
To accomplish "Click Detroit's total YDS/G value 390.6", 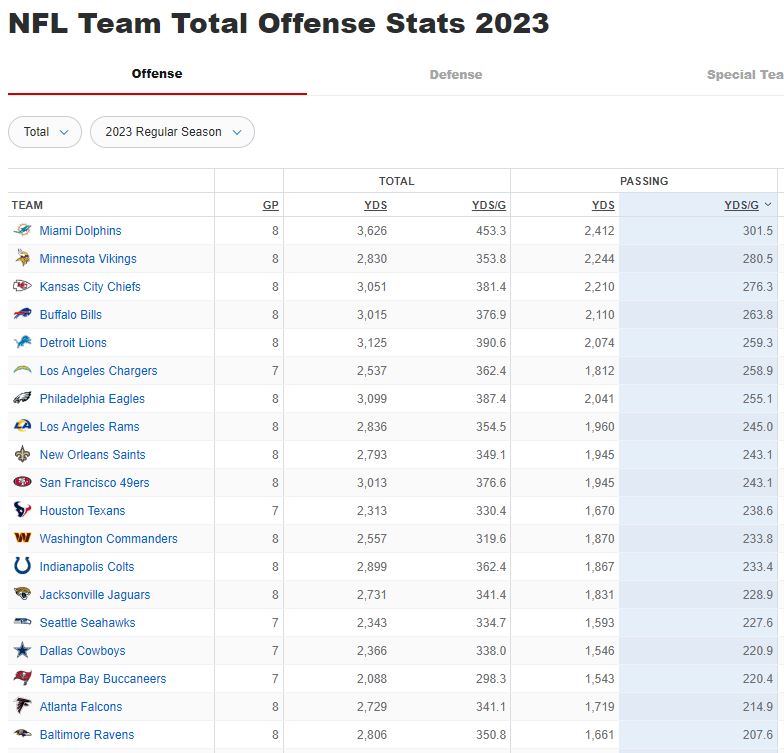I will 491,342.
